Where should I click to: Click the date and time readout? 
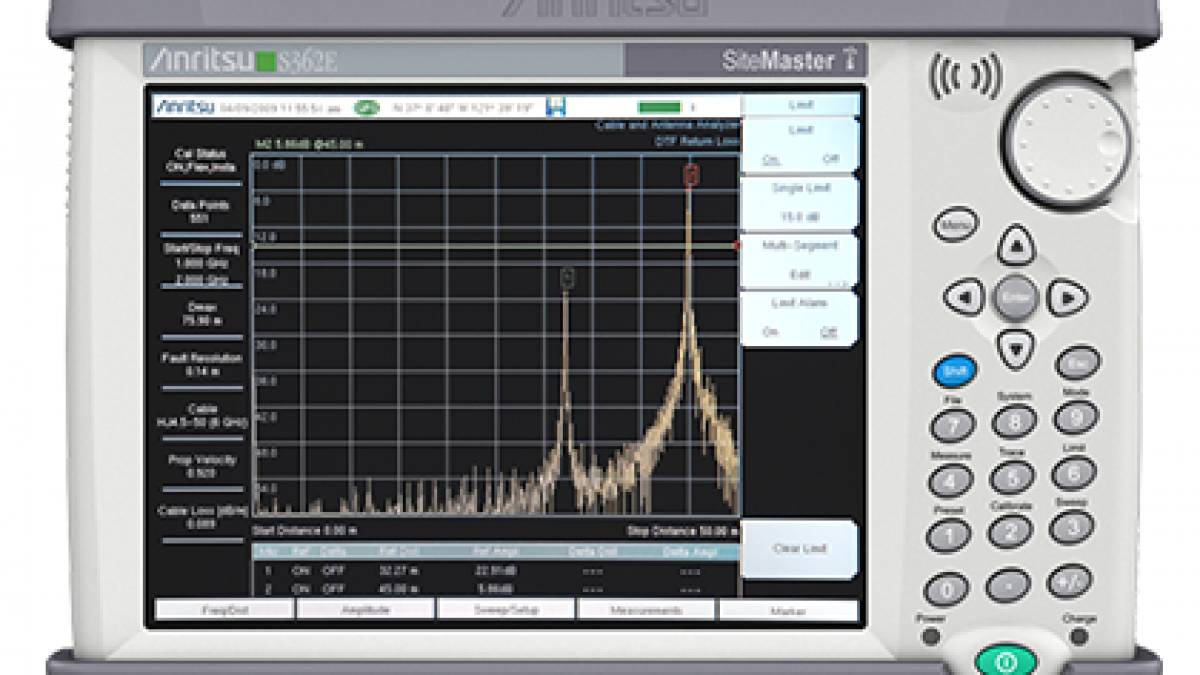tap(280, 107)
